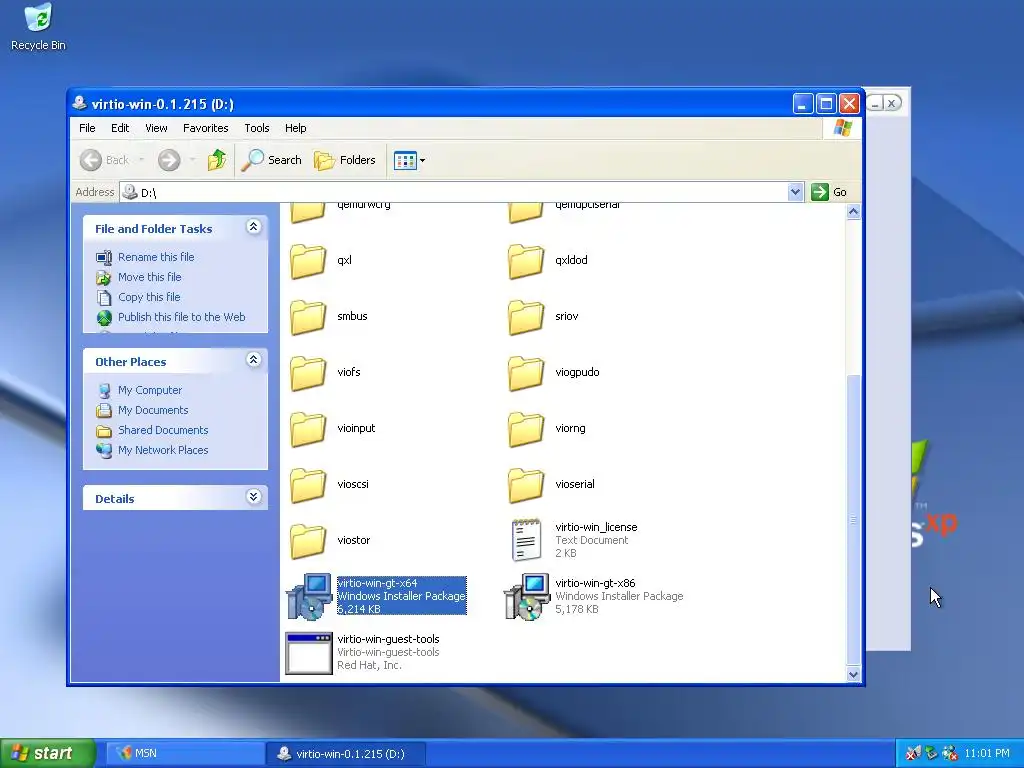1024x768 pixels.
Task: Select the smbus folder icon
Action: coord(308,317)
